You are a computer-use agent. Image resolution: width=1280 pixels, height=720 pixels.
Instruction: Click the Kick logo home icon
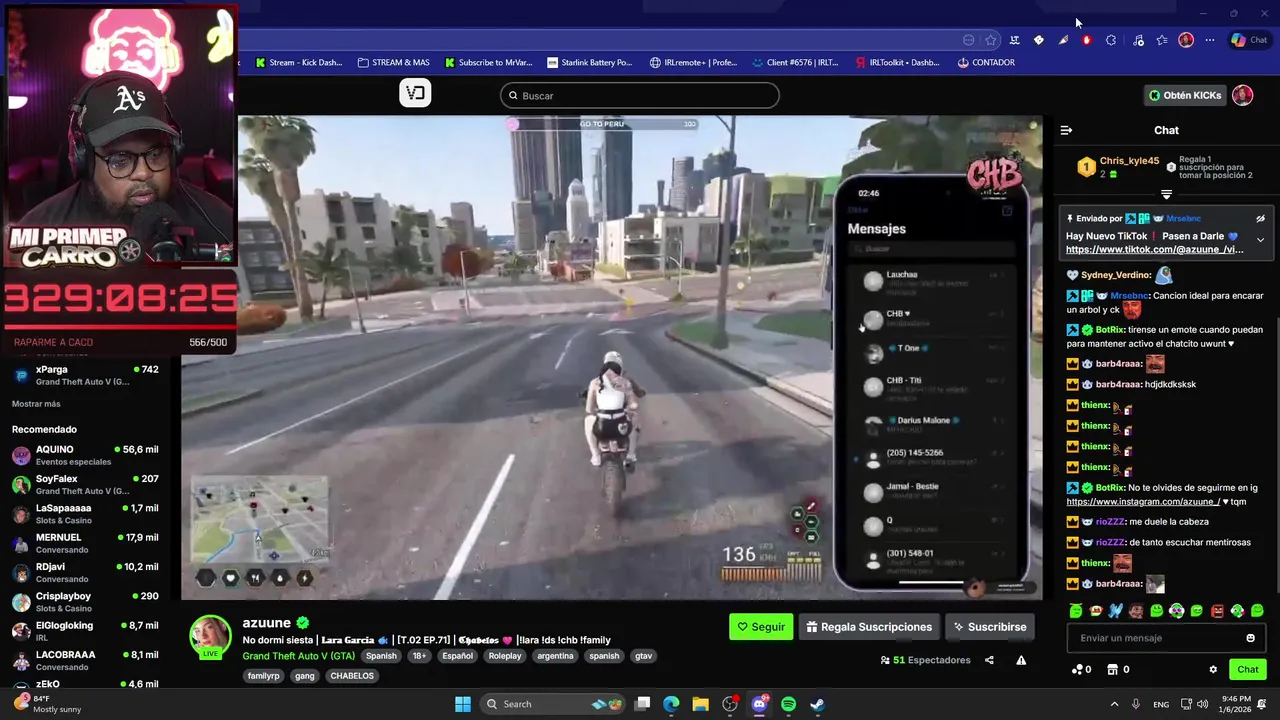tap(415, 93)
